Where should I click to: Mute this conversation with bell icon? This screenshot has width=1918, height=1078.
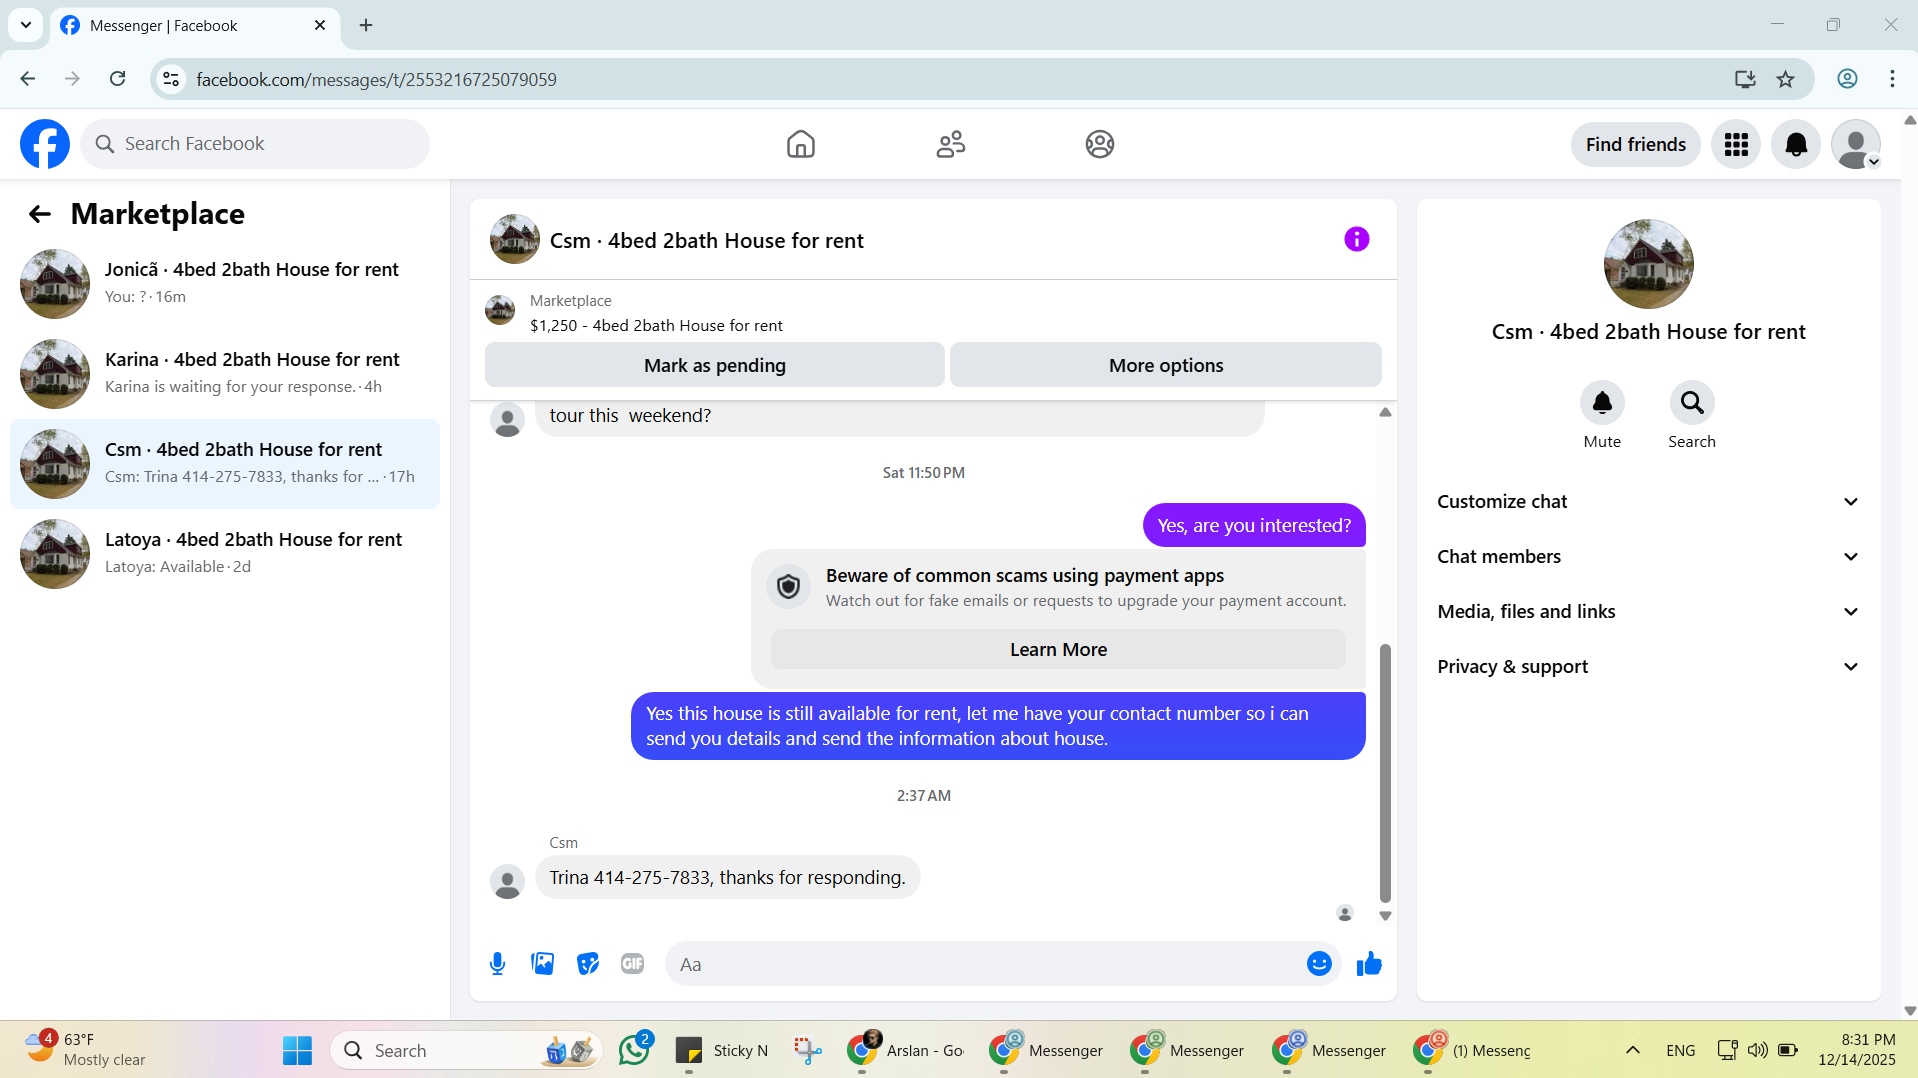pos(1601,402)
